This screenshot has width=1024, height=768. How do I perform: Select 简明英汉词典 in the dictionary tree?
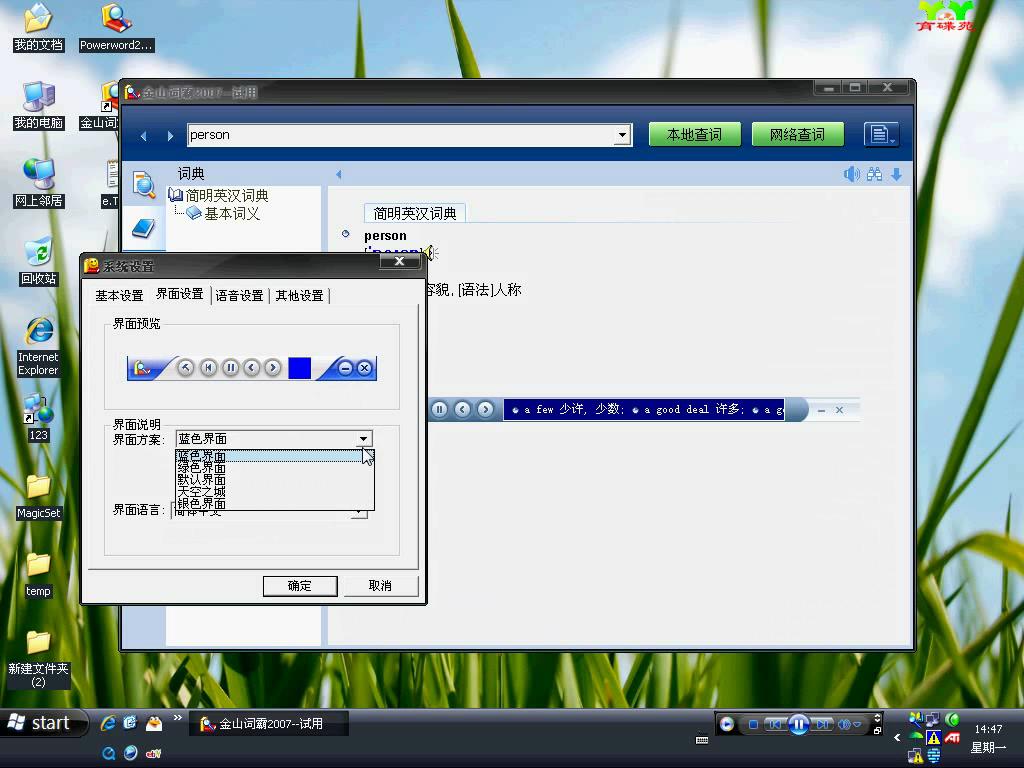[227, 195]
